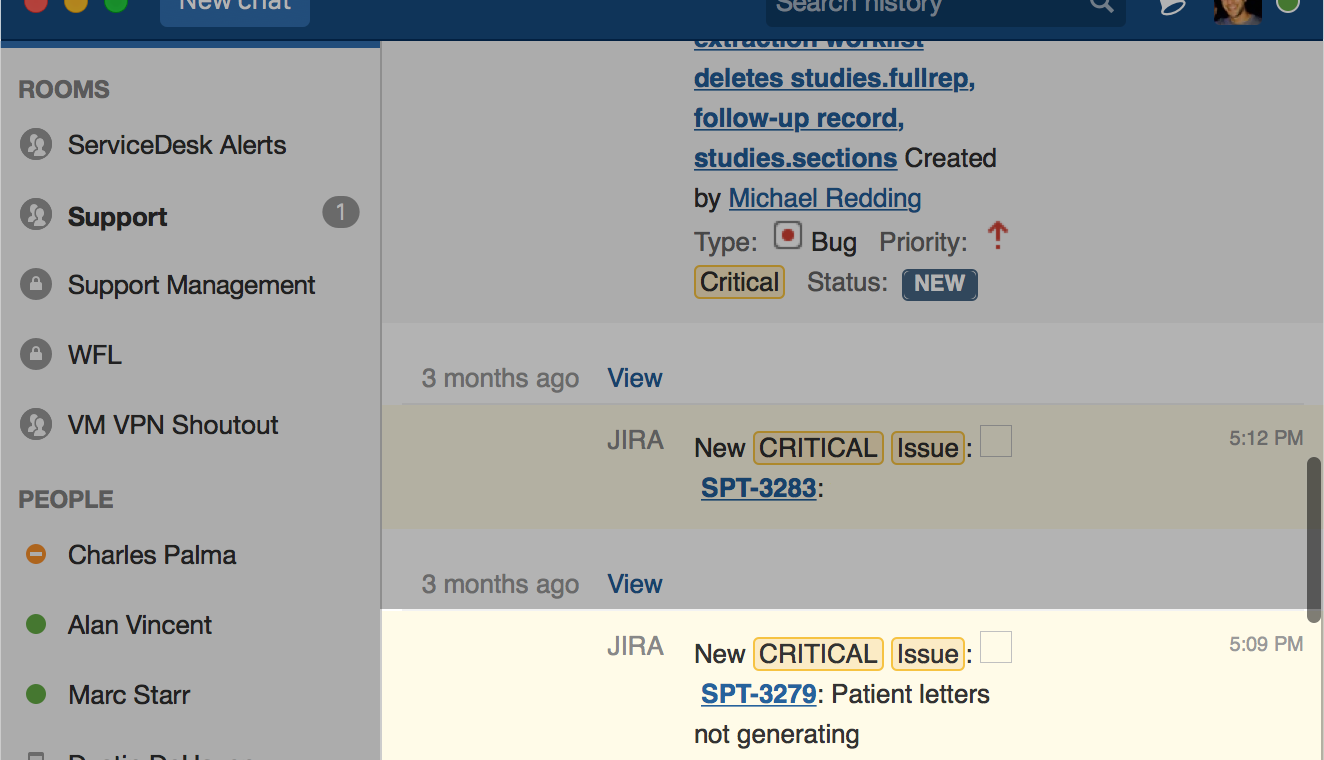
Task: Click the image placeholder beside SPT-3283
Action: 995,441
